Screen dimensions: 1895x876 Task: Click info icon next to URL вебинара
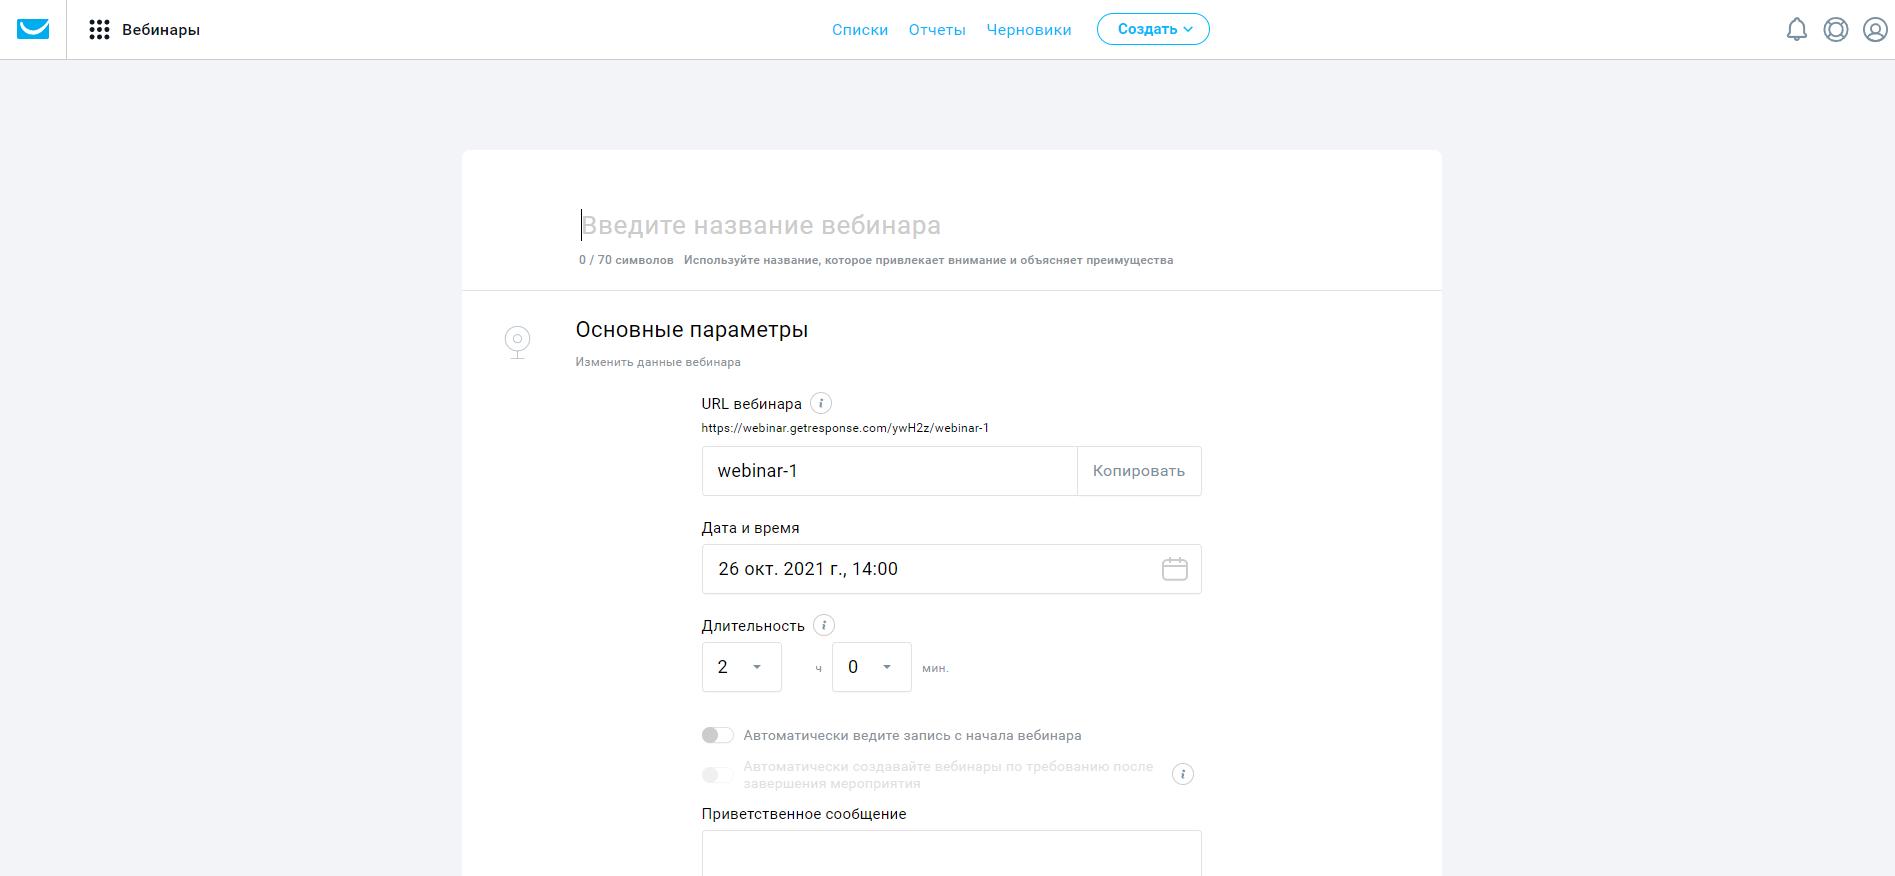tap(821, 403)
